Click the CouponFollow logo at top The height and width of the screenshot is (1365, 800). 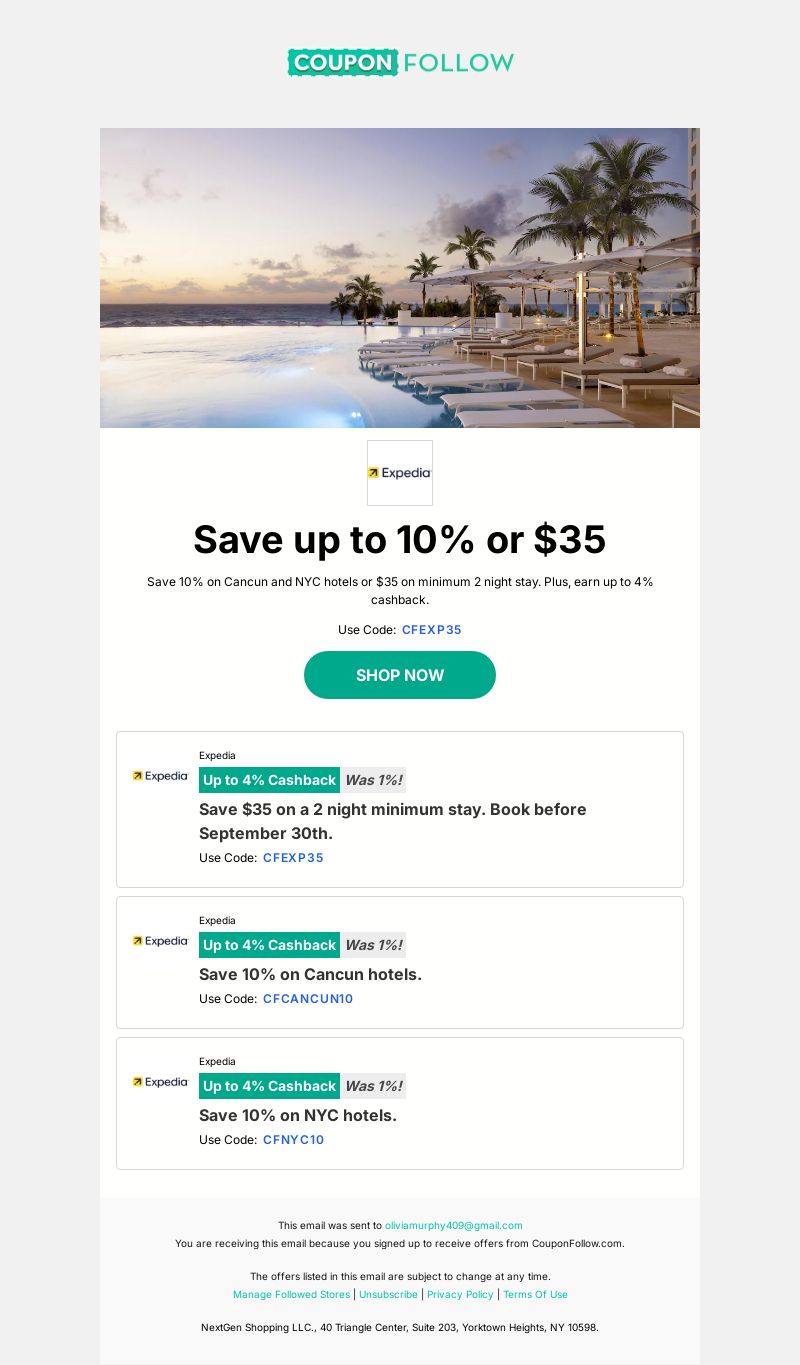coord(400,62)
